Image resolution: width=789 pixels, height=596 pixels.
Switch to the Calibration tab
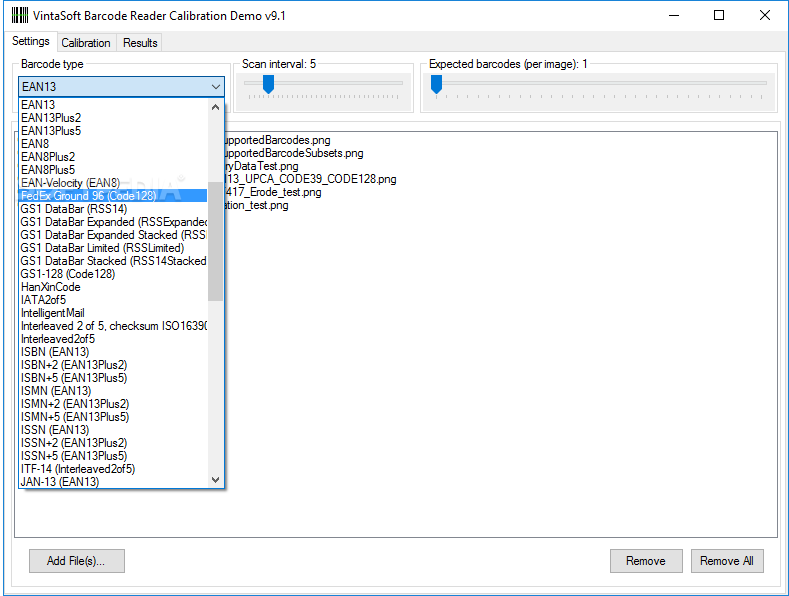[86, 43]
